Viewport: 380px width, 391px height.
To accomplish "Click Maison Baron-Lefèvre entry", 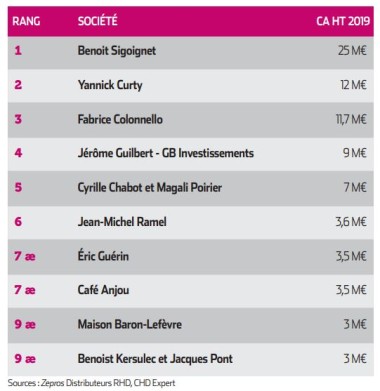I will tap(130, 324).
